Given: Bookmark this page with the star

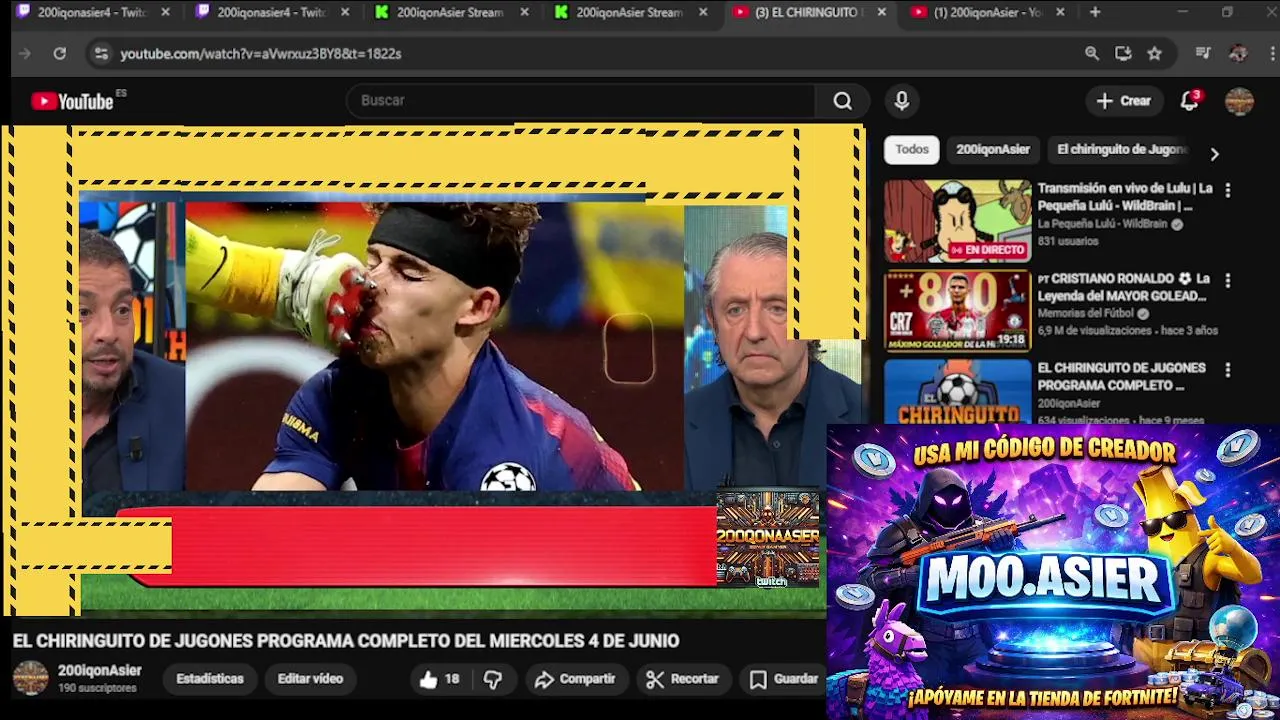Looking at the screenshot, I should [1155, 54].
